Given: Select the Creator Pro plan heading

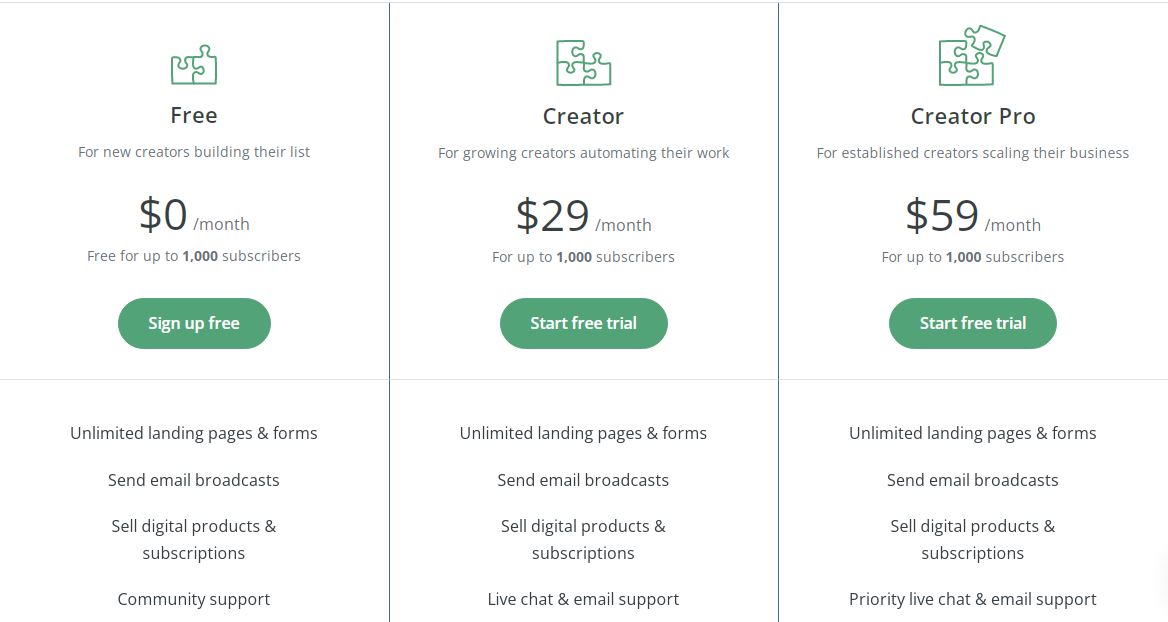Looking at the screenshot, I should (x=973, y=116).
